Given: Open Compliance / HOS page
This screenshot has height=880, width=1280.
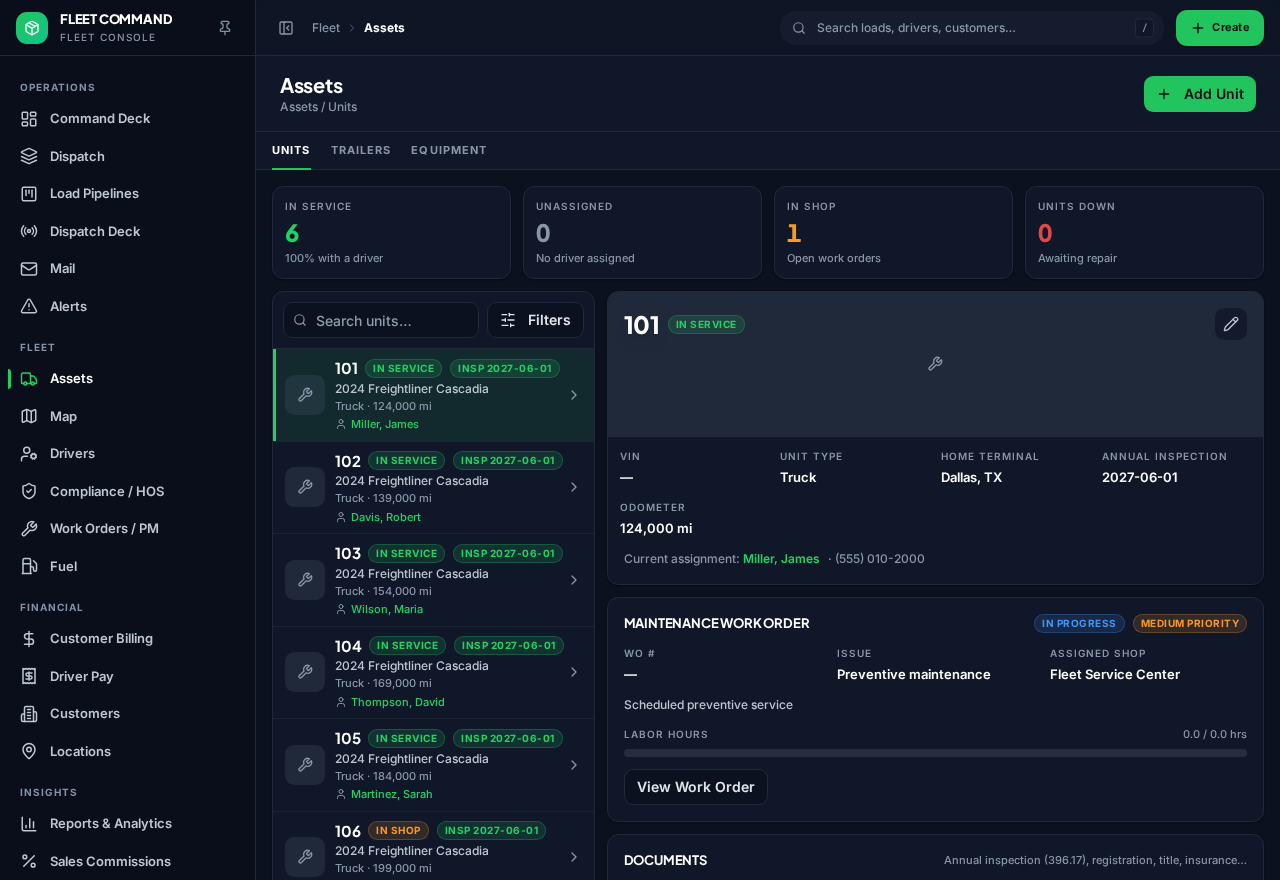Looking at the screenshot, I should pyautogui.click(x=128, y=491).
